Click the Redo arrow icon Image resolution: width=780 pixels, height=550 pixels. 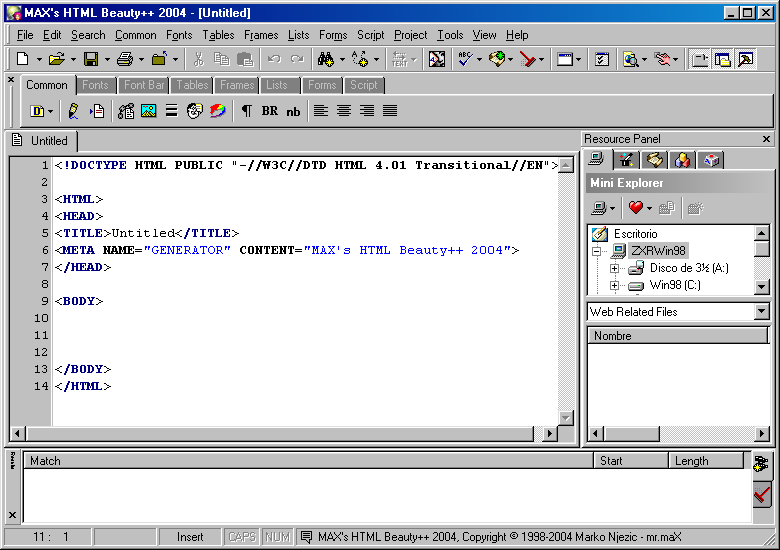pos(297,59)
